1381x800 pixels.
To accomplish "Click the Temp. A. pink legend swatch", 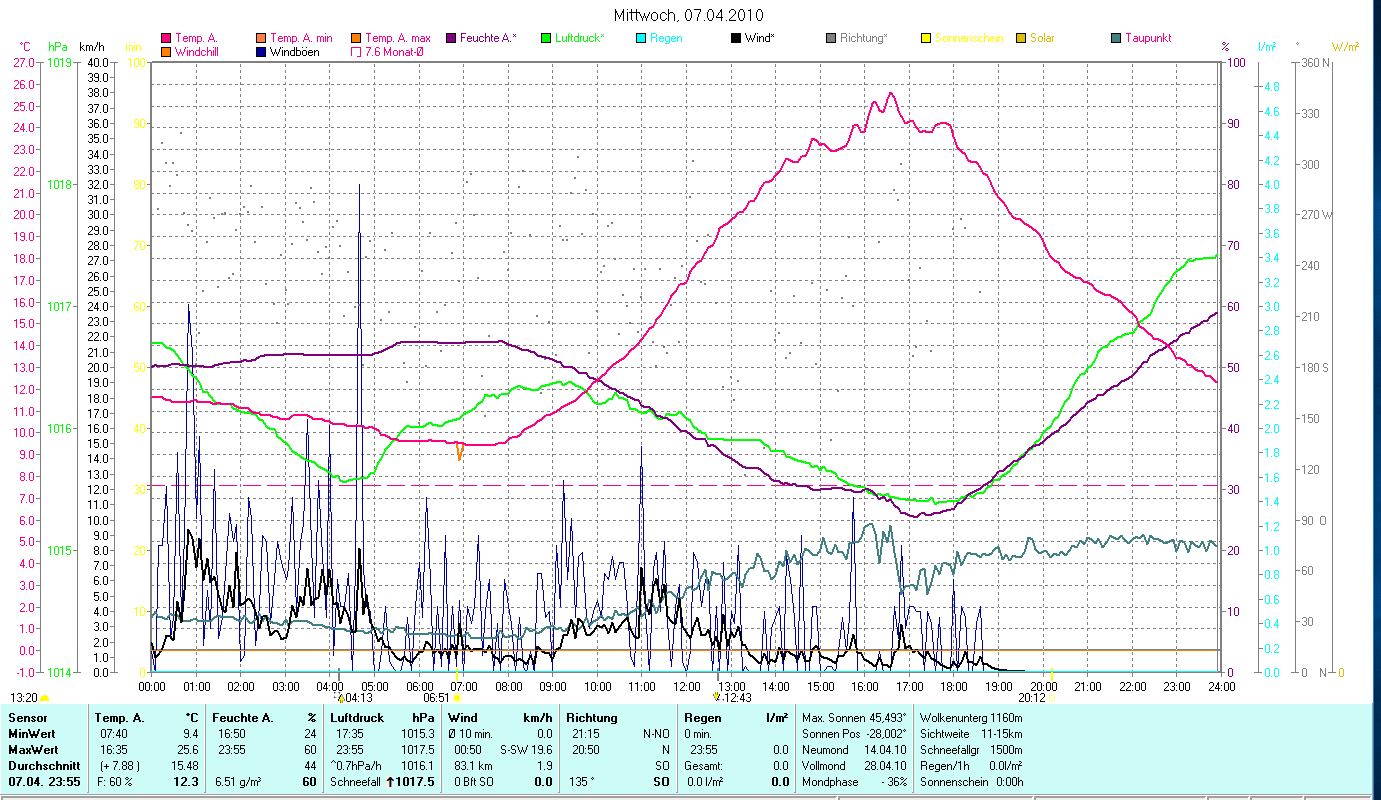I will click(166, 38).
